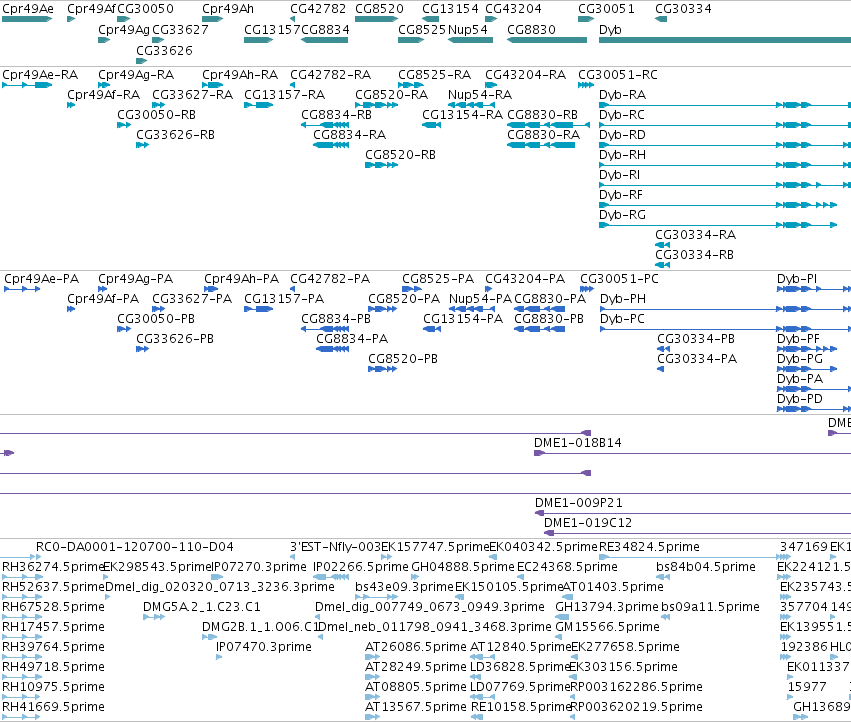Click the Cpr49Ah-PA protein label
851x722 pixels.
(242, 279)
